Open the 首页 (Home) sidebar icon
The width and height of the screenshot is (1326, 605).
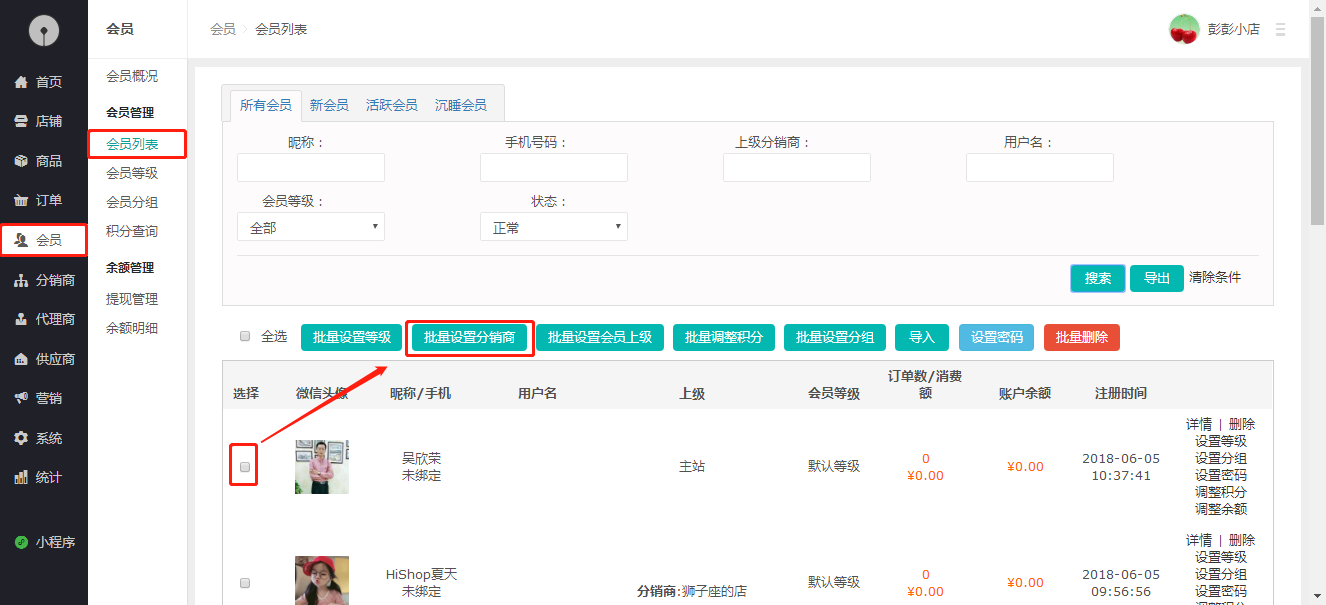tap(44, 81)
